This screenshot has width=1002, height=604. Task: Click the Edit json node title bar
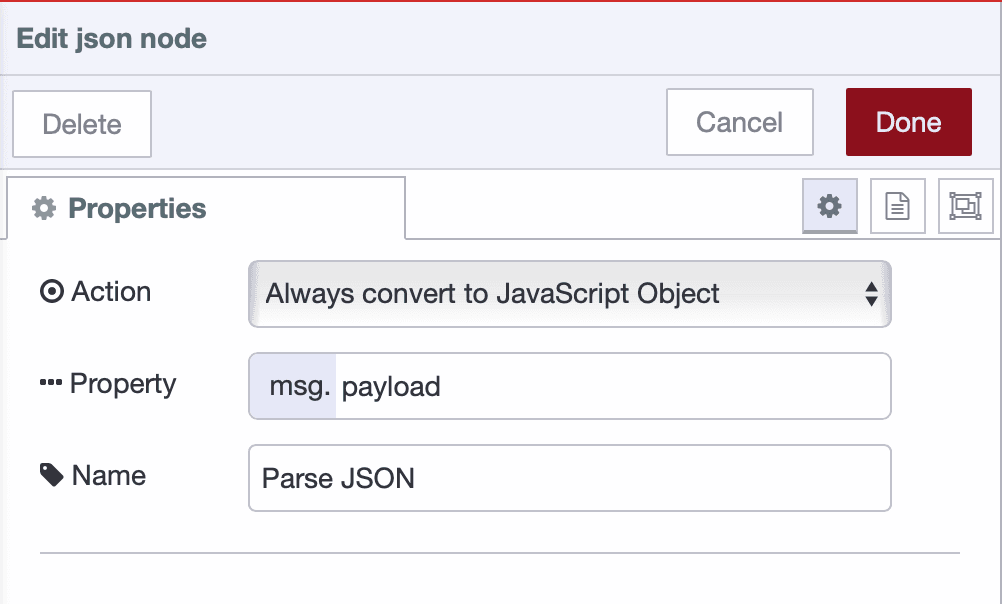pos(112,37)
